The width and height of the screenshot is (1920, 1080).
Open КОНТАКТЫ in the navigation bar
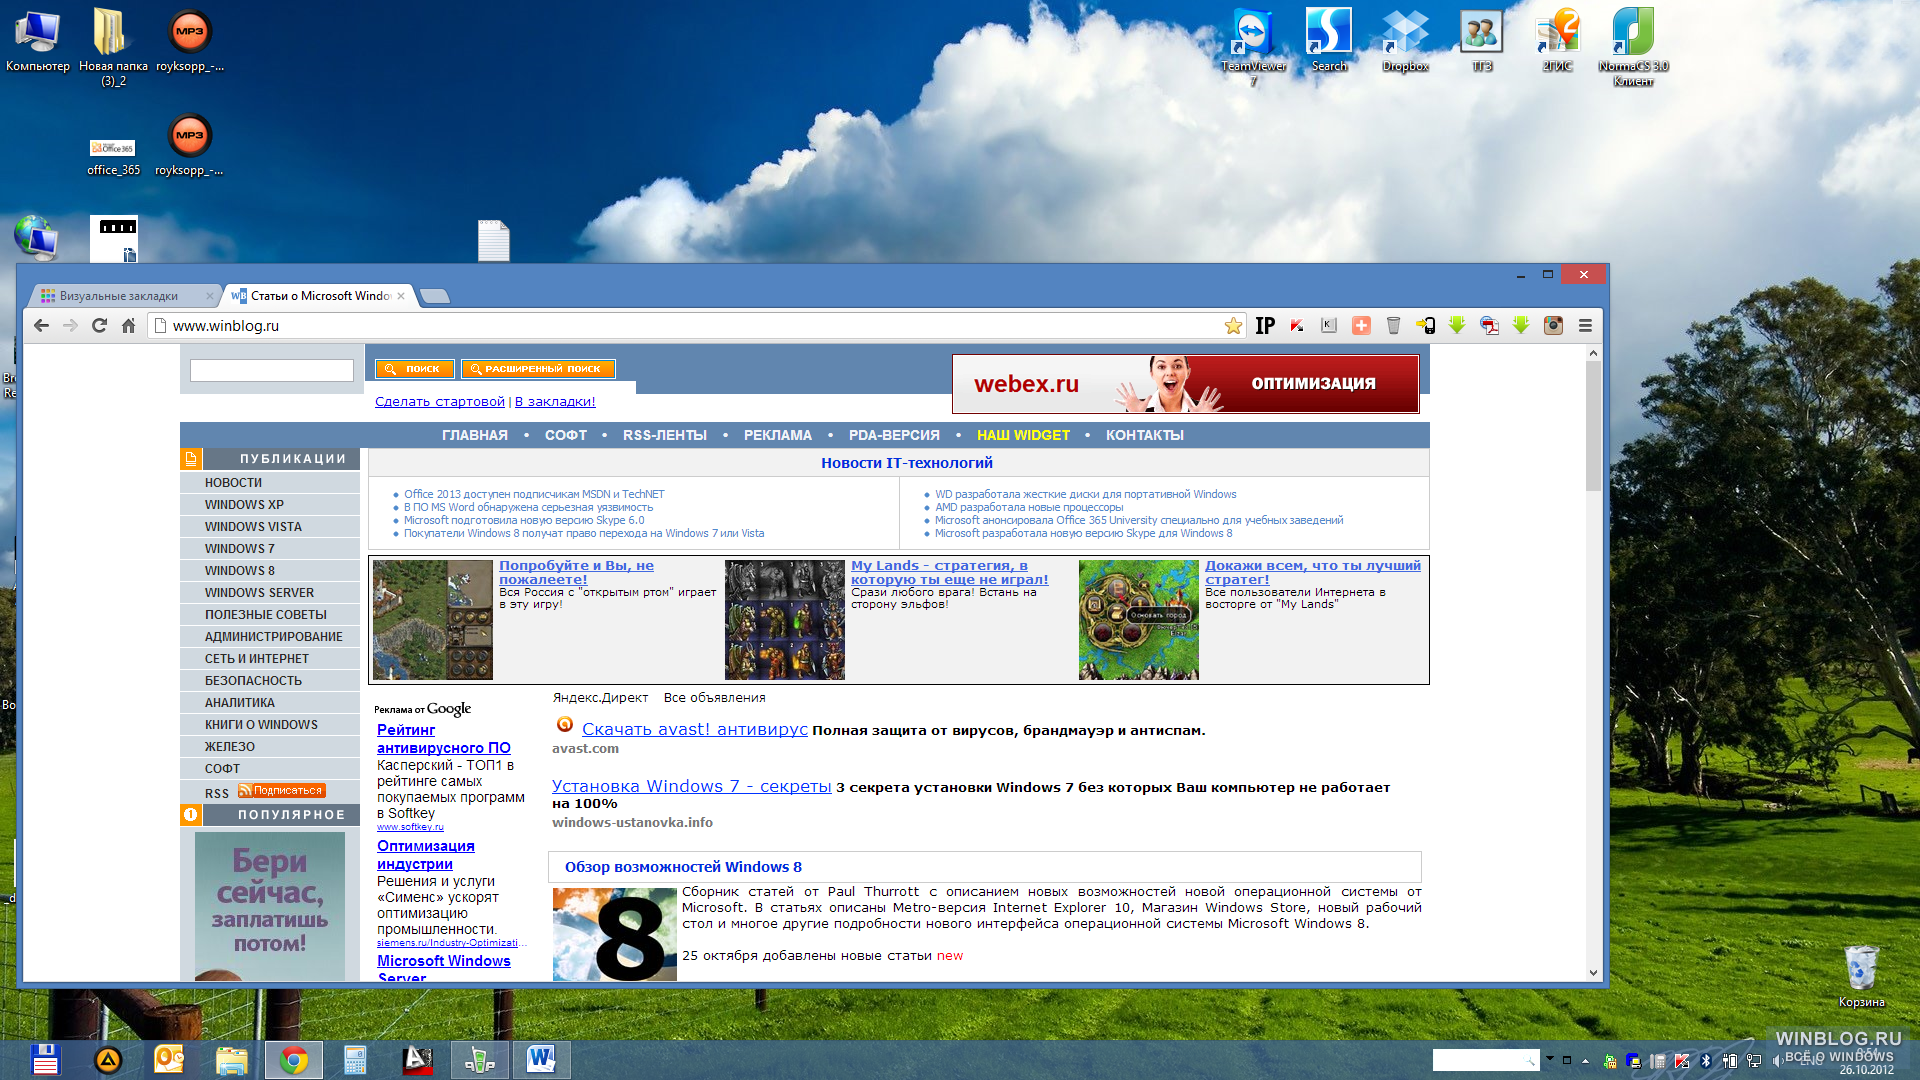[x=1145, y=436]
